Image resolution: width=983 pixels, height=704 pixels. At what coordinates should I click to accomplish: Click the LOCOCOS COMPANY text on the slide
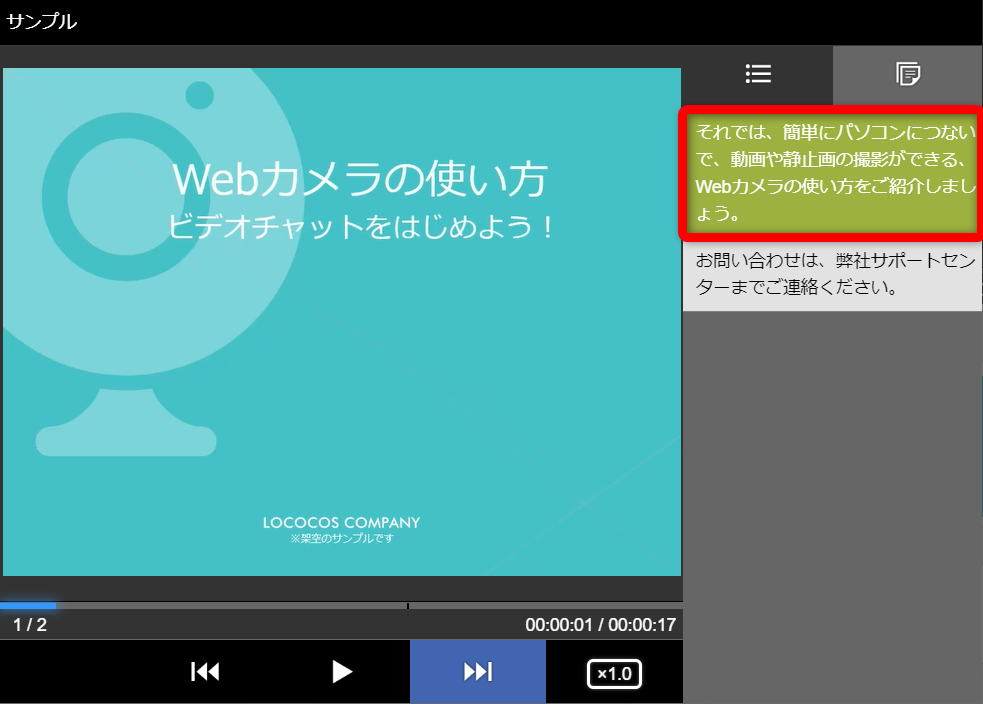click(341, 522)
